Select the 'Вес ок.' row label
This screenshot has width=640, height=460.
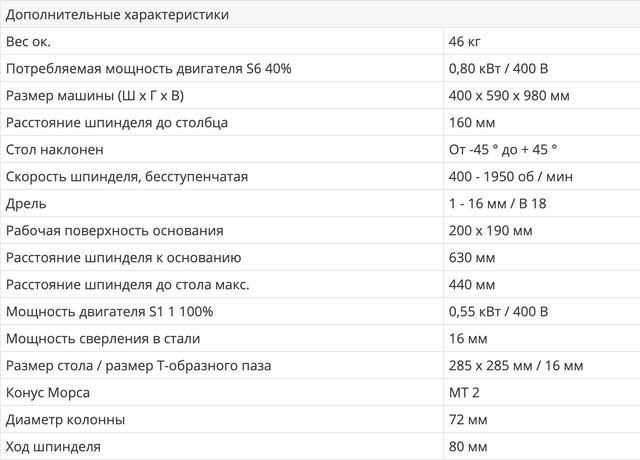(28, 41)
